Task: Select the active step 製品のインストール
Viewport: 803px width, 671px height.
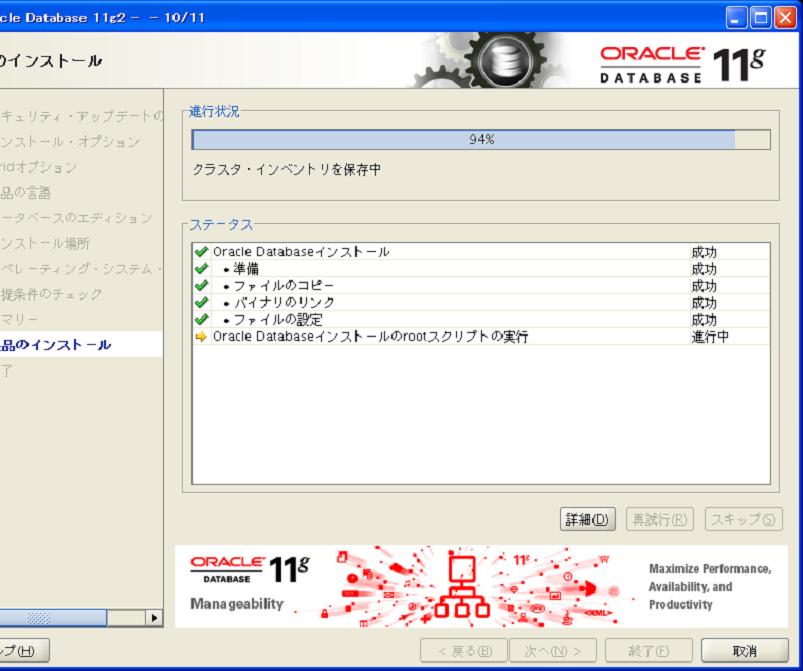Action: tap(55, 345)
